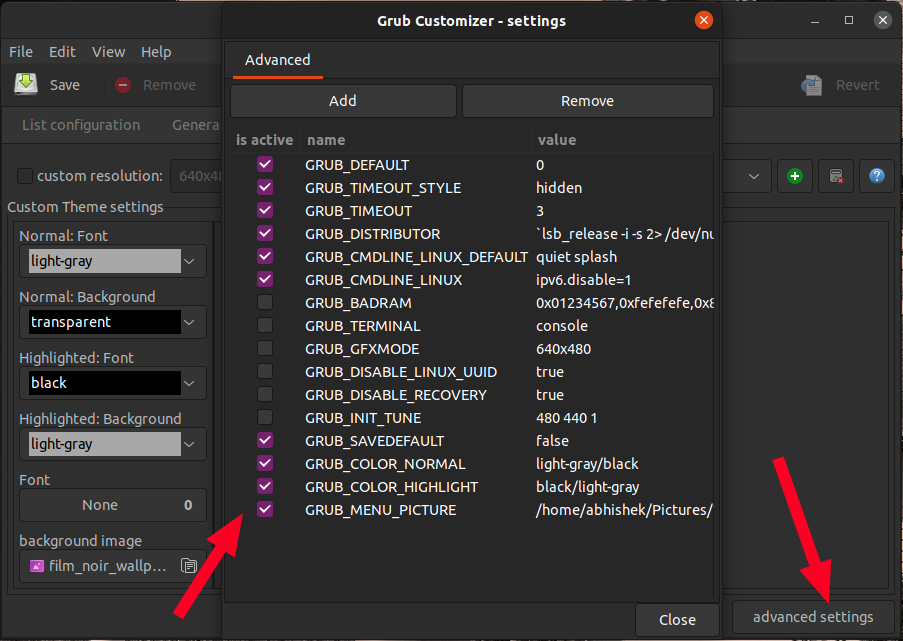Click the Revert toolbar icon
This screenshot has height=641, width=903.
tap(811, 85)
